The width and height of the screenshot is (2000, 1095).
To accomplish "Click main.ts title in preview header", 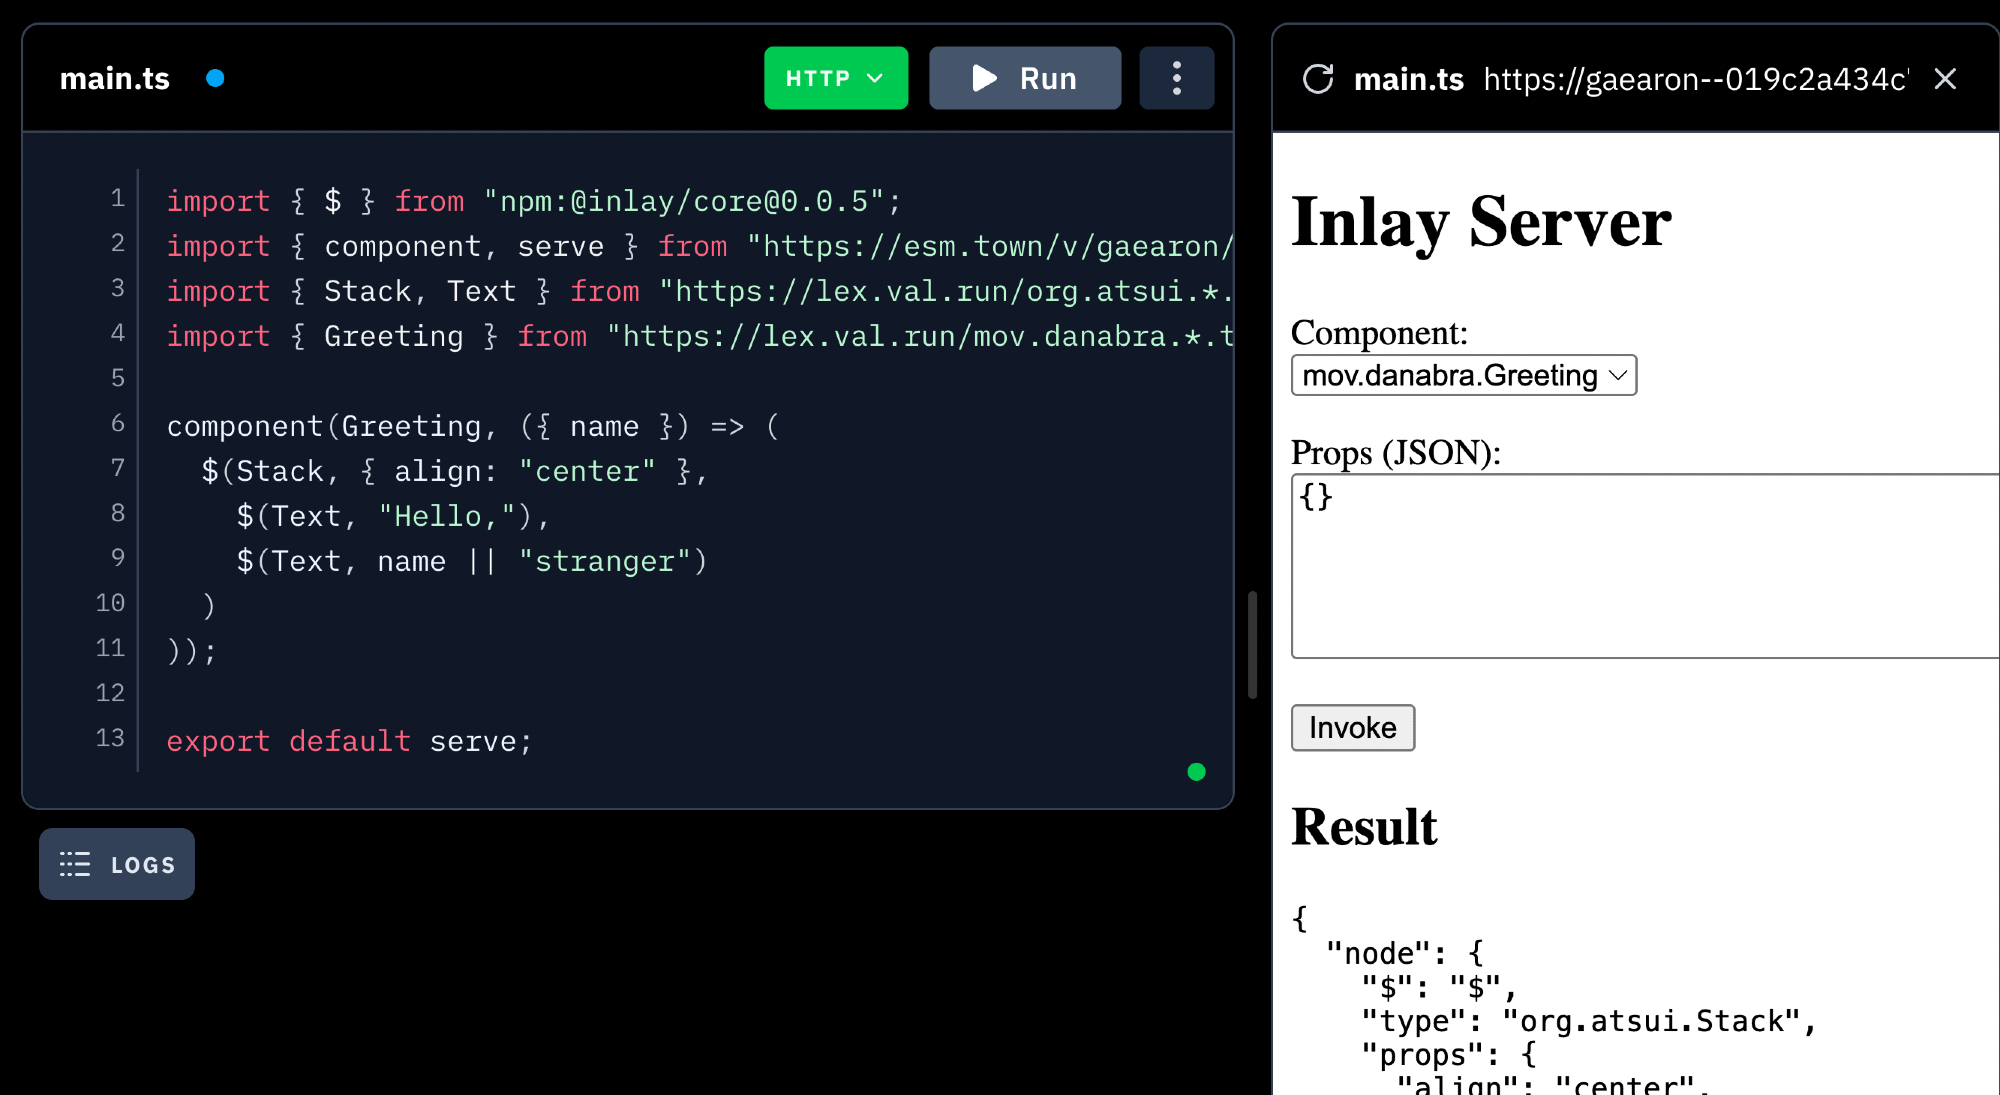I will click(1408, 79).
